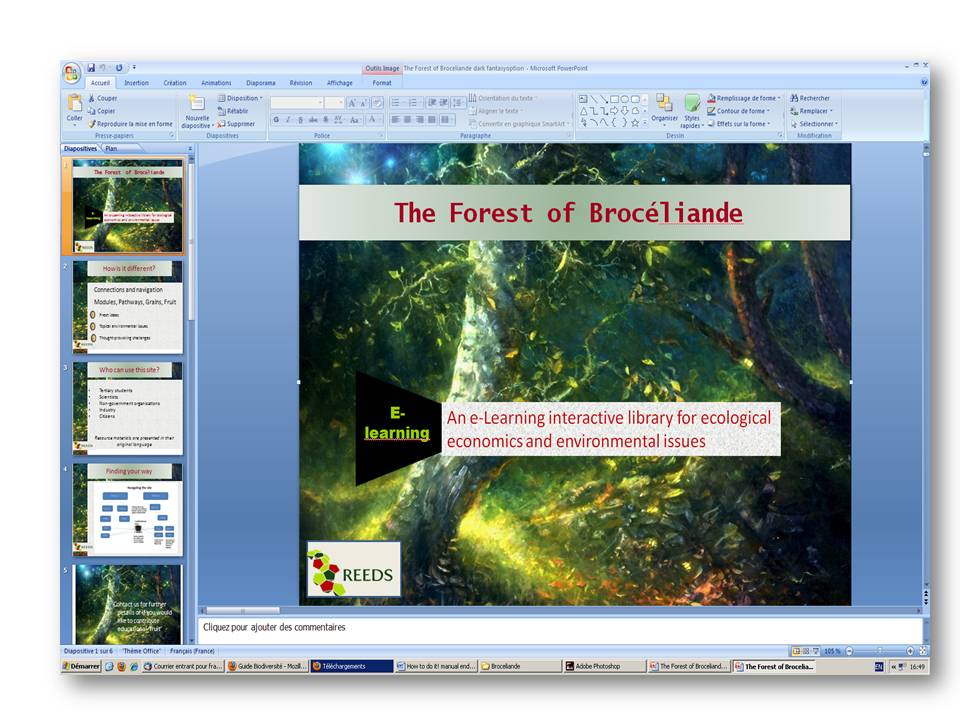Select the triangle shape in the shapes gallery
Viewport: 960px width, 720px height.
click(583, 111)
